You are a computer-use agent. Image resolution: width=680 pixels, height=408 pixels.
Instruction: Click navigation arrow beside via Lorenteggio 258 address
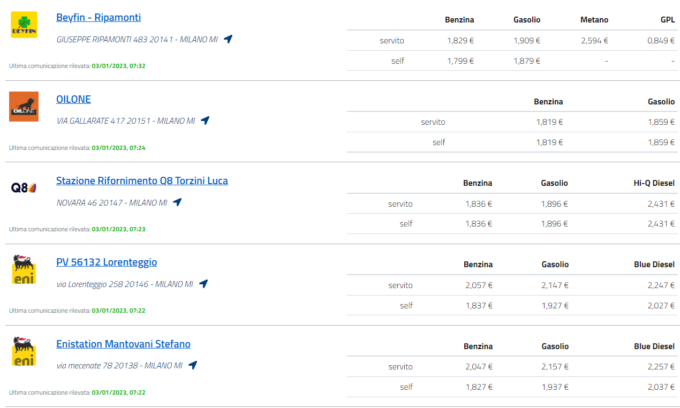203,284
